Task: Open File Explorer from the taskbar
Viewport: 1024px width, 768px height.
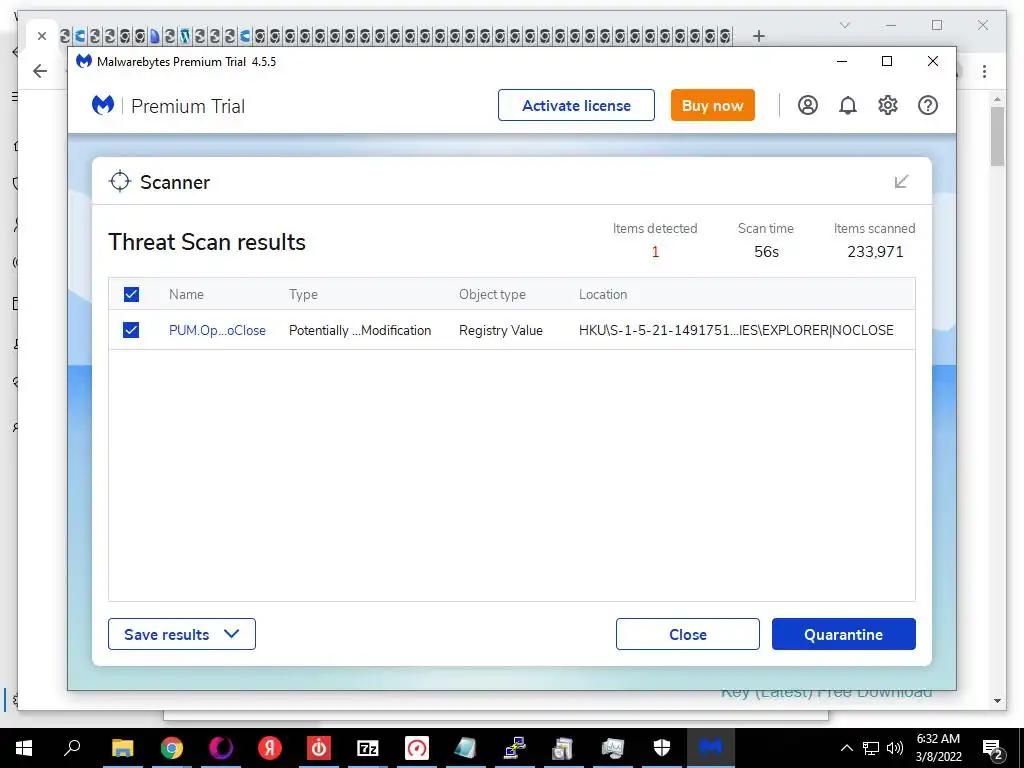Action: pyautogui.click(x=122, y=748)
